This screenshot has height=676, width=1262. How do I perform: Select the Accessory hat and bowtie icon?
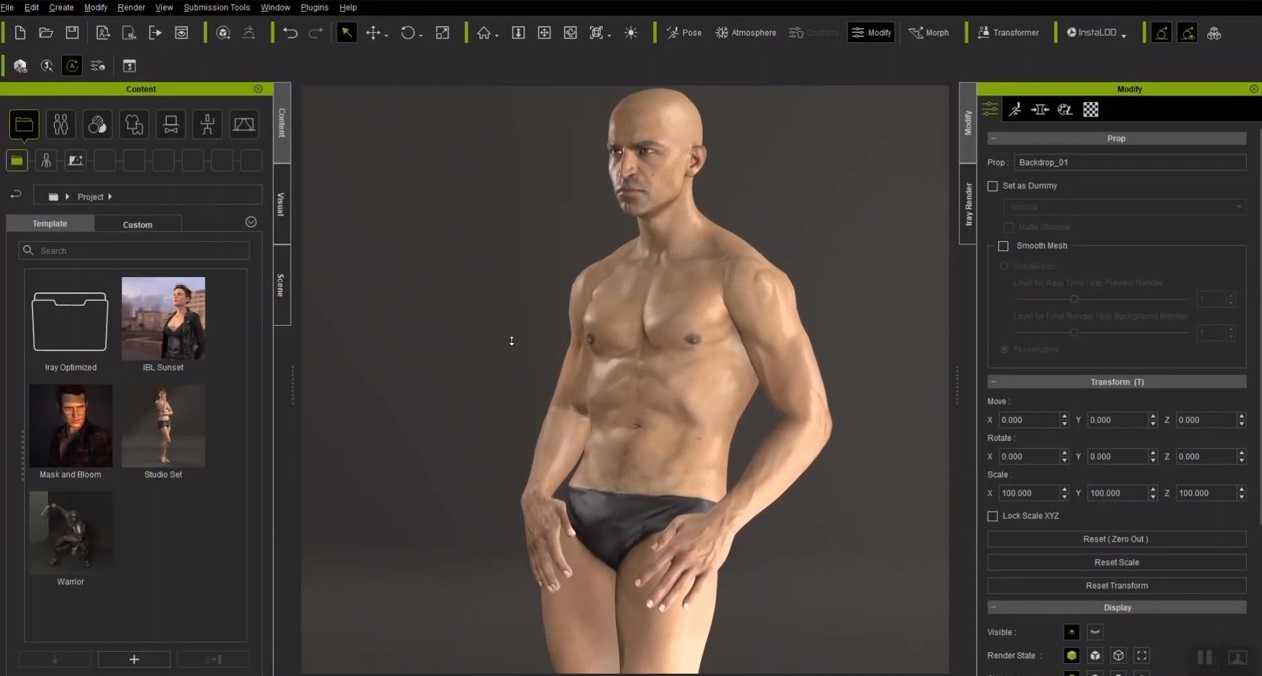[171, 125]
